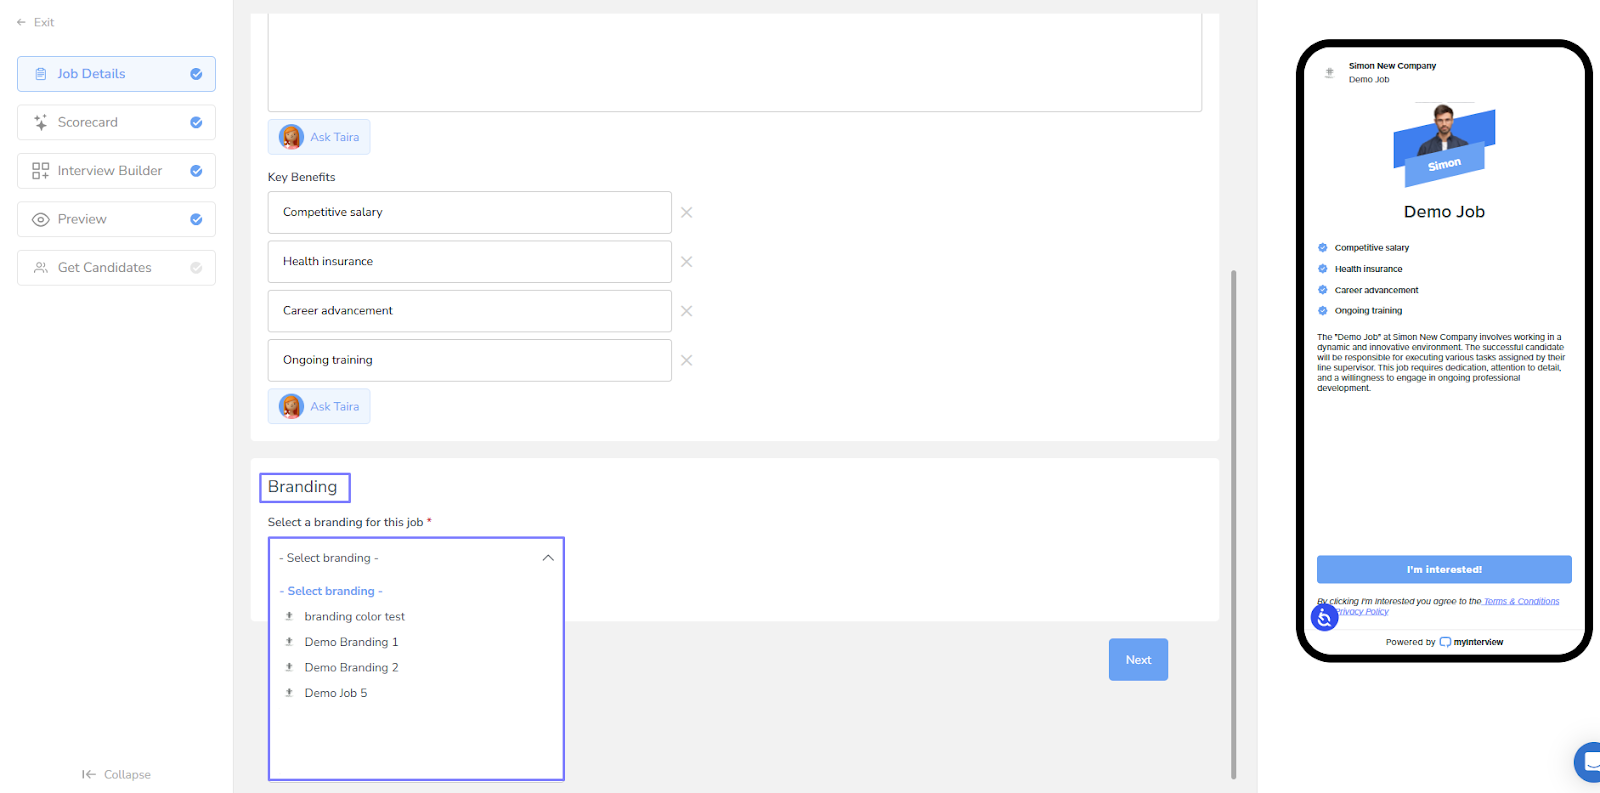Remove the Career advancement benefit
The image size is (1600, 793).
coord(686,311)
